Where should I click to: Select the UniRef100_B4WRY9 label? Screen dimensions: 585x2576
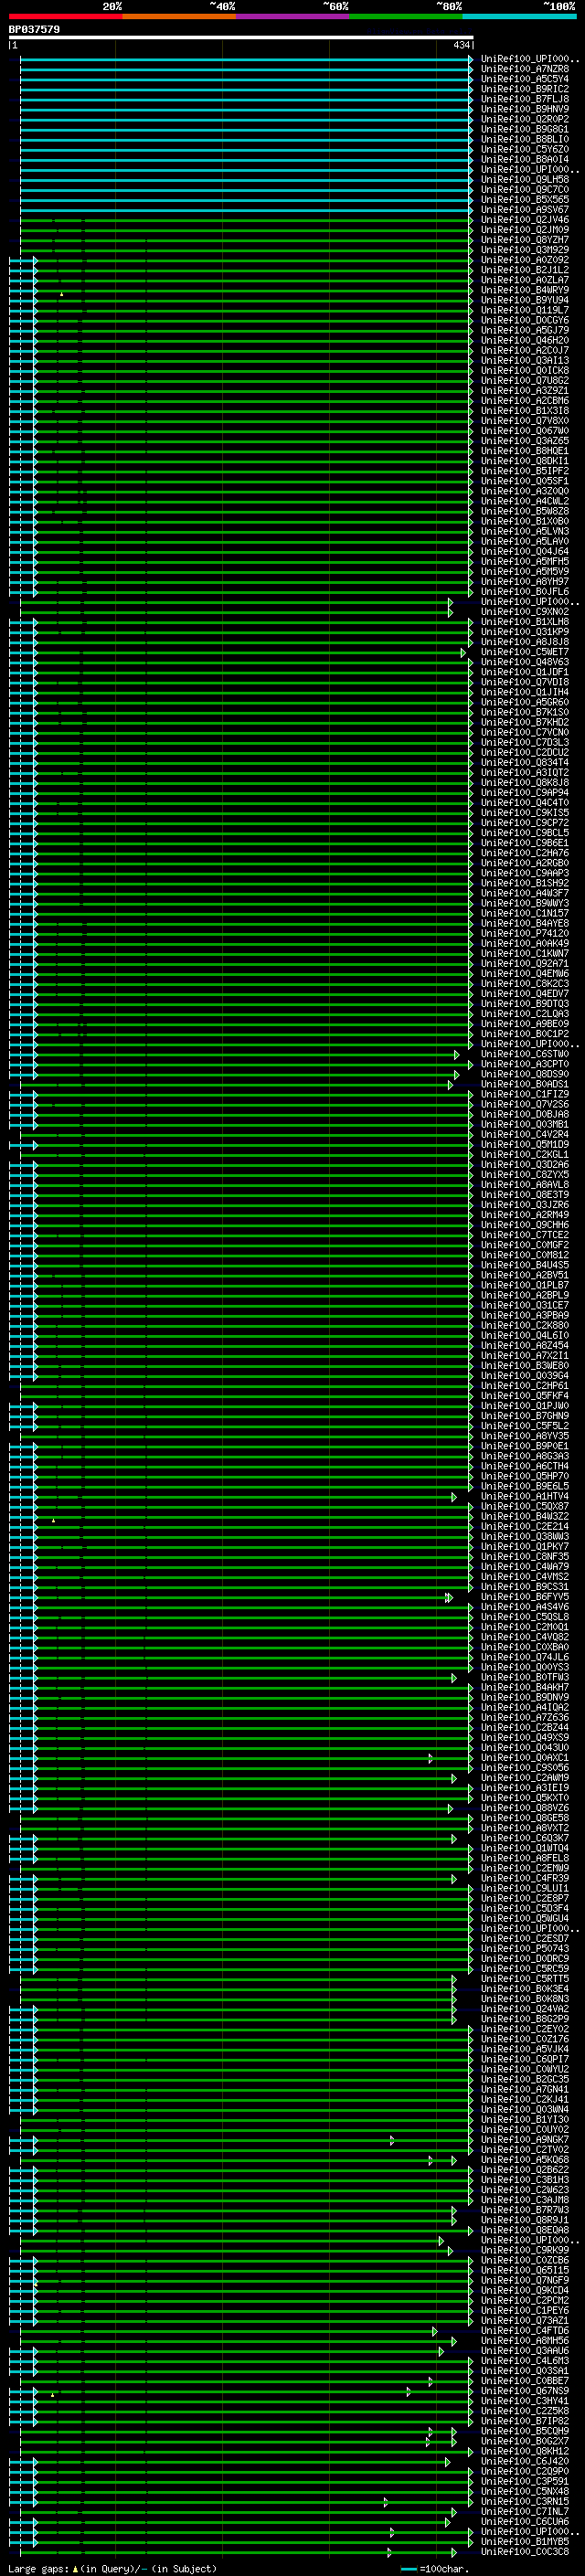pyautogui.click(x=525, y=290)
